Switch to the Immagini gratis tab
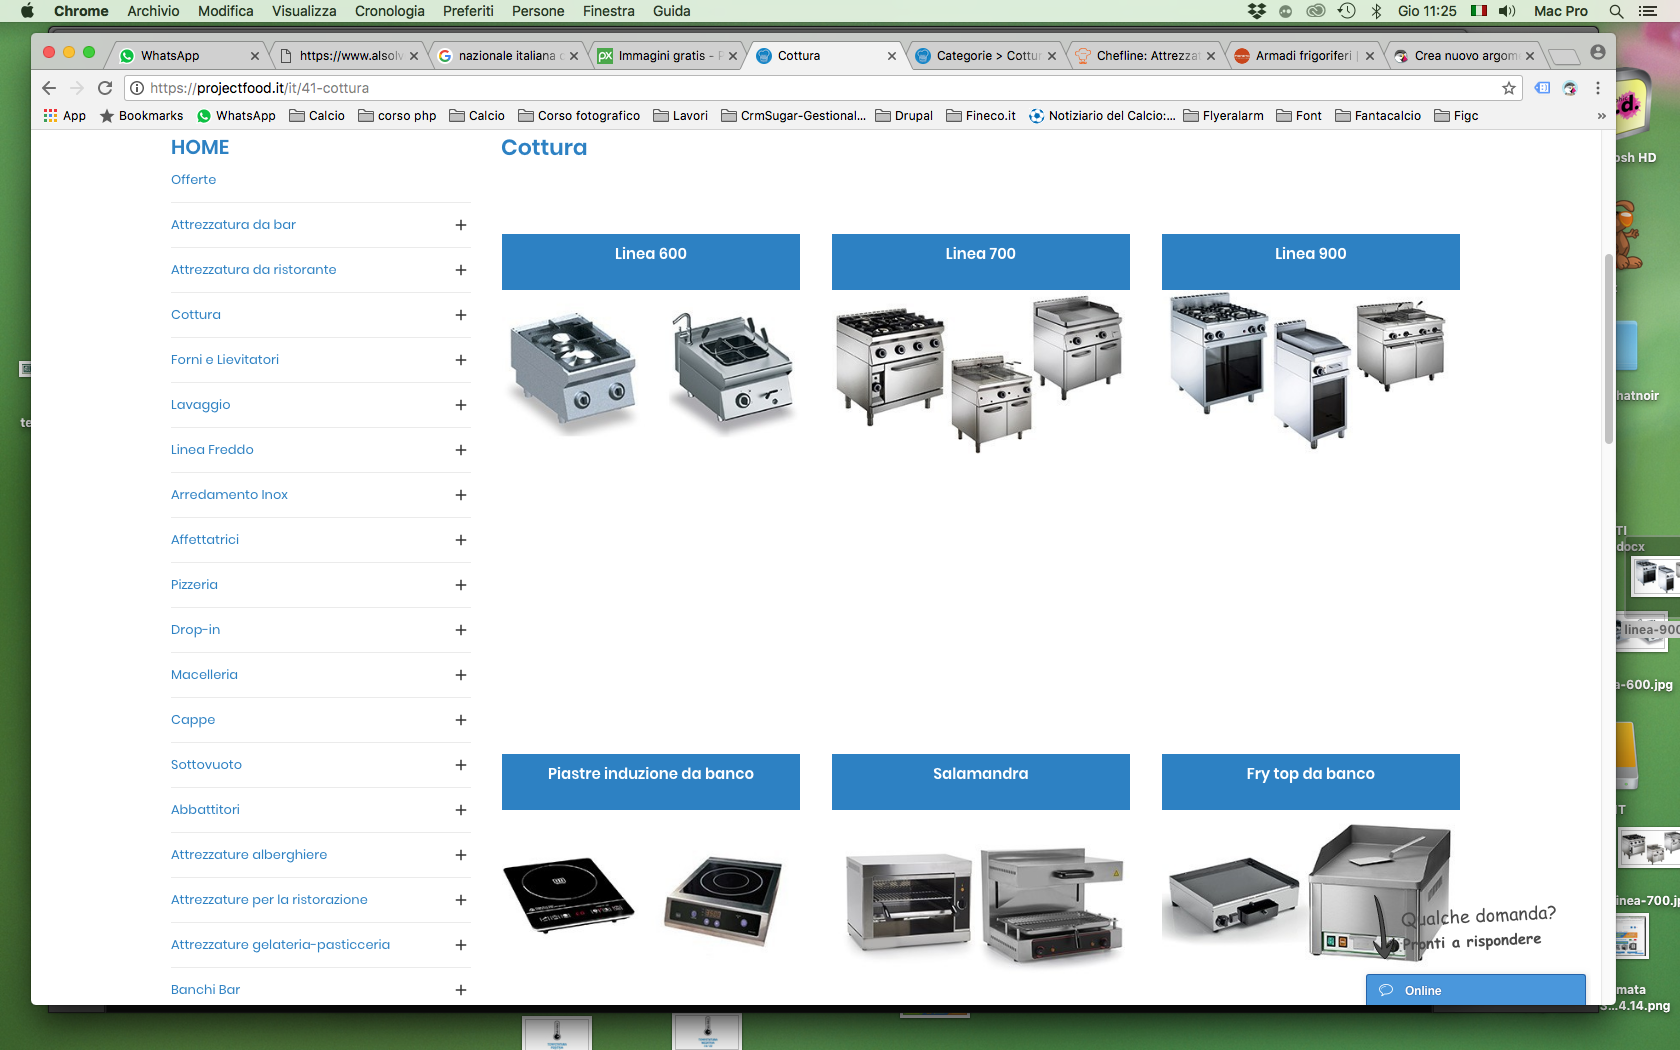The image size is (1680, 1050). (668, 56)
